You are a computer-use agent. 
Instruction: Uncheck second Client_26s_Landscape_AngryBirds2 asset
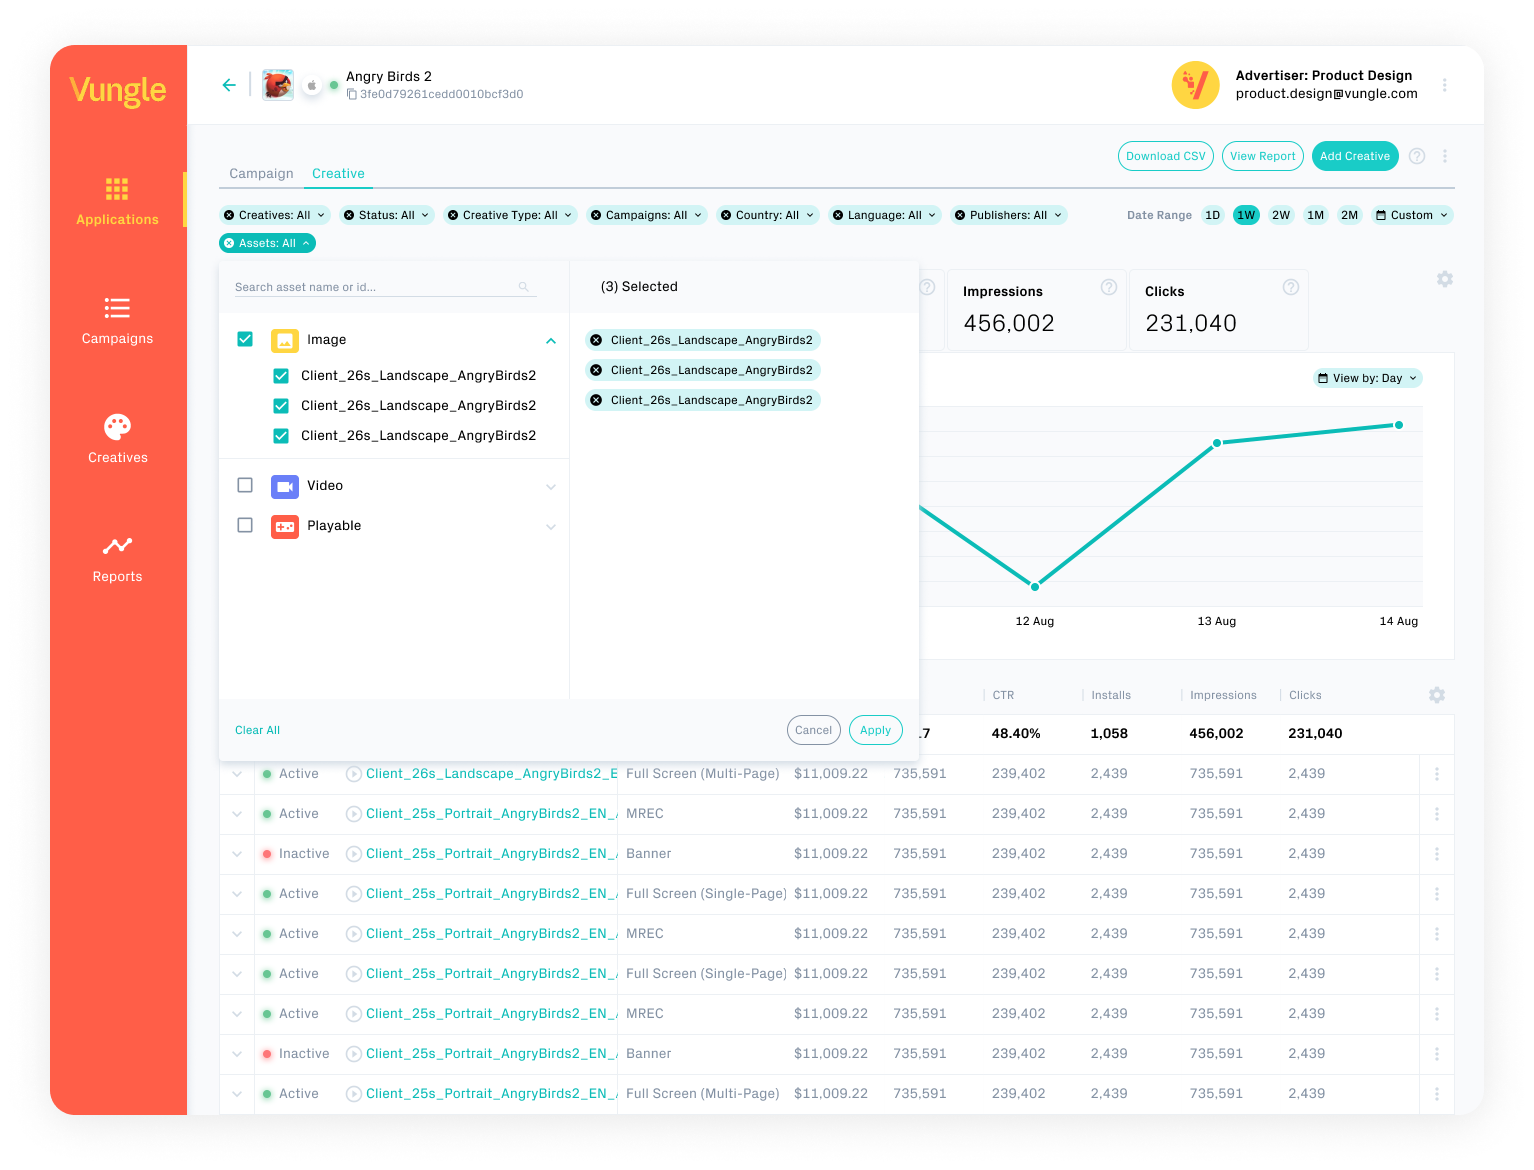[x=281, y=406]
